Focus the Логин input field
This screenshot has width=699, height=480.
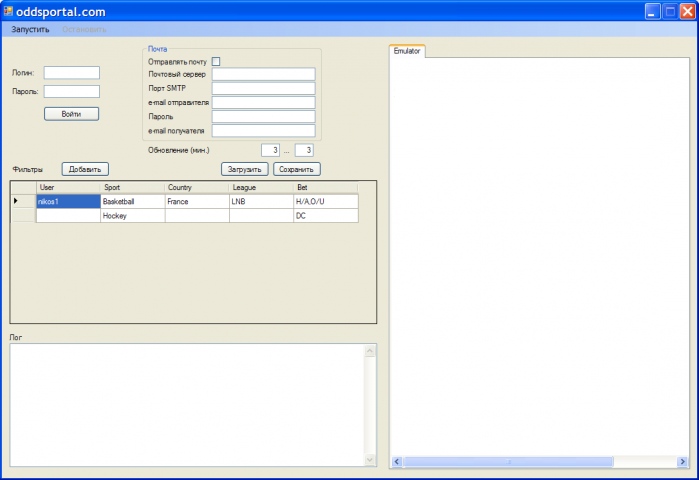coord(72,73)
